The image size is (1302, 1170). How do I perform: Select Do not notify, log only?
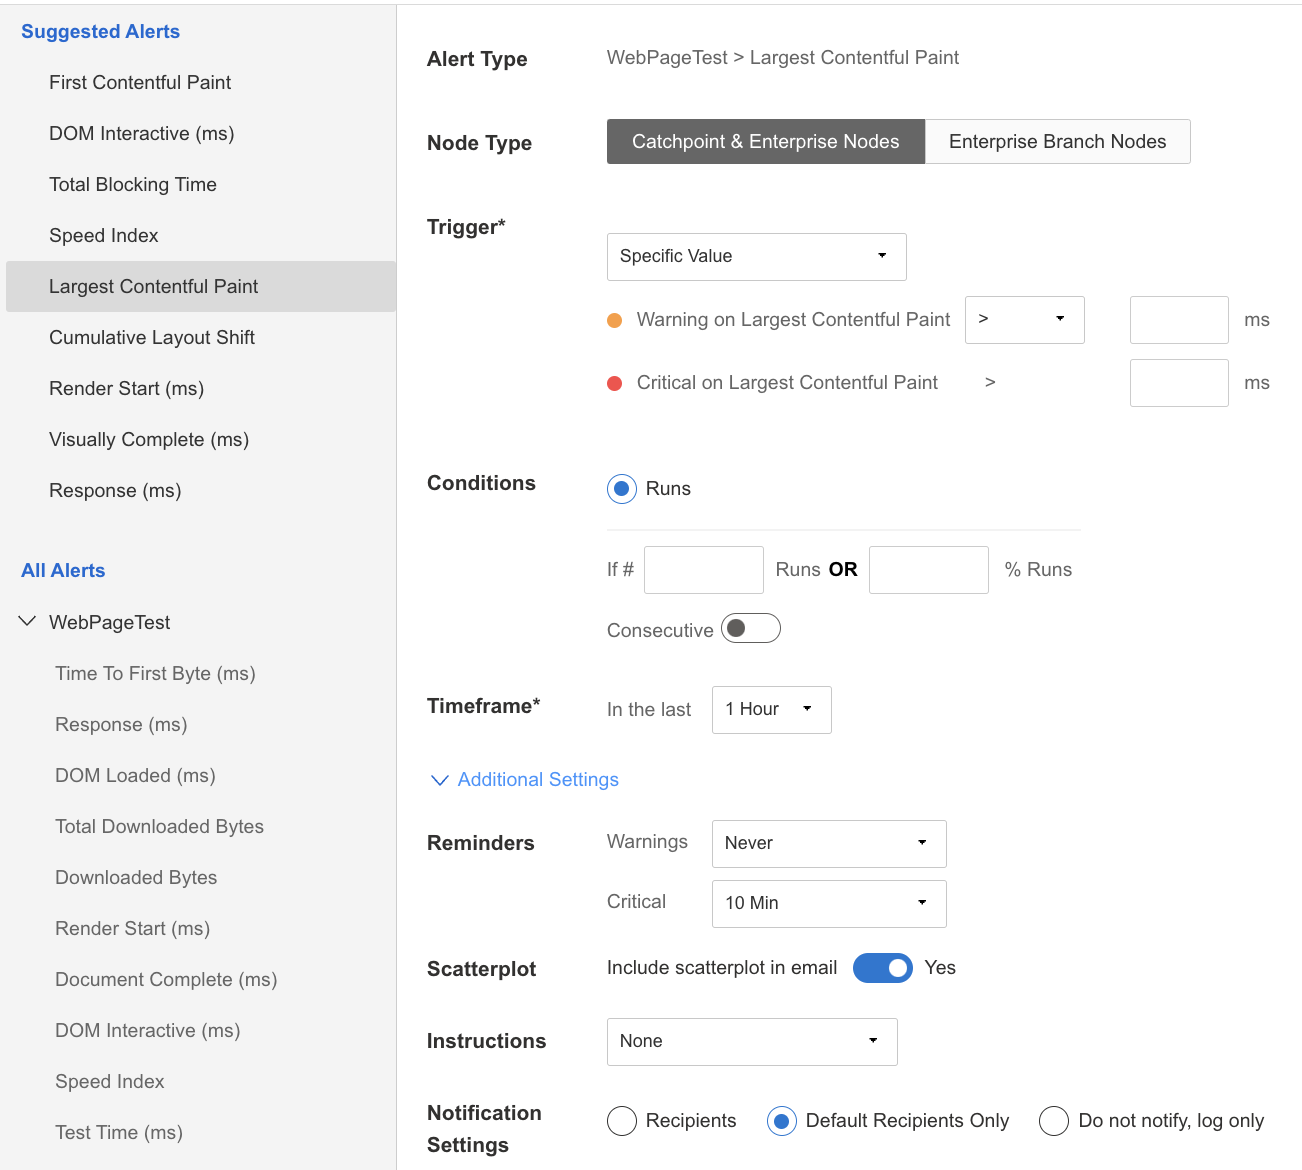[x=1054, y=1121]
